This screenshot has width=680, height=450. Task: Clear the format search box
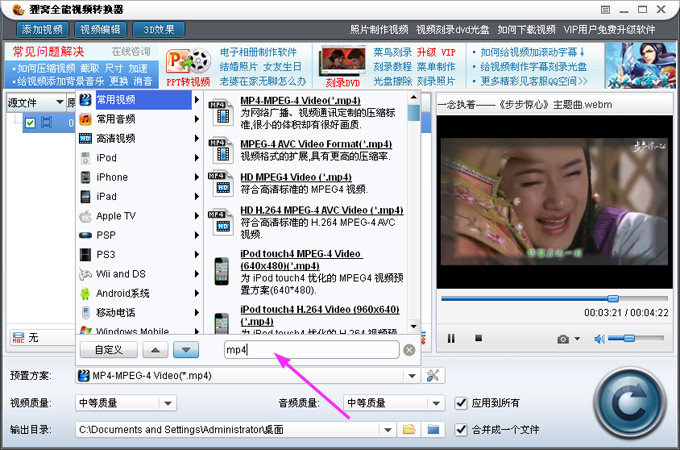pyautogui.click(x=409, y=350)
